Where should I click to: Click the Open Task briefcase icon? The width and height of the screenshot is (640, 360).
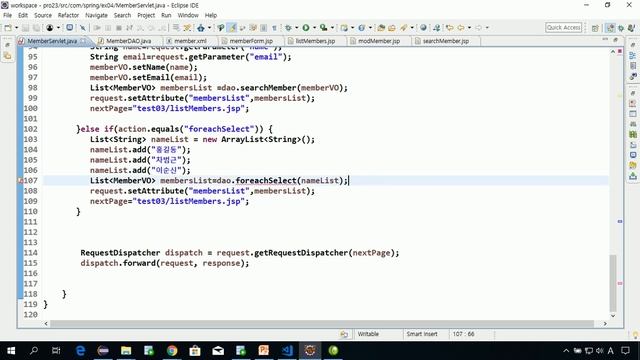click(x=392, y=28)
